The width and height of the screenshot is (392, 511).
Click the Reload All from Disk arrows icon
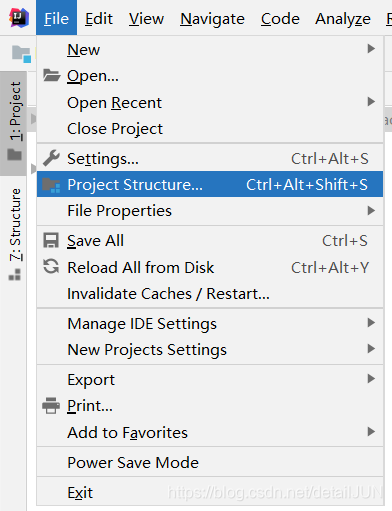pos(51,267)
